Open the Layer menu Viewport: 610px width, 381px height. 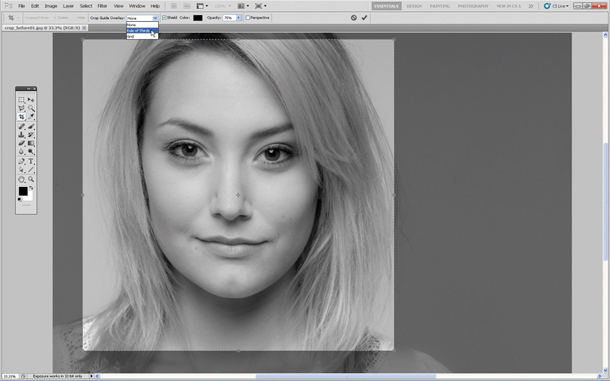click(68, 6)
